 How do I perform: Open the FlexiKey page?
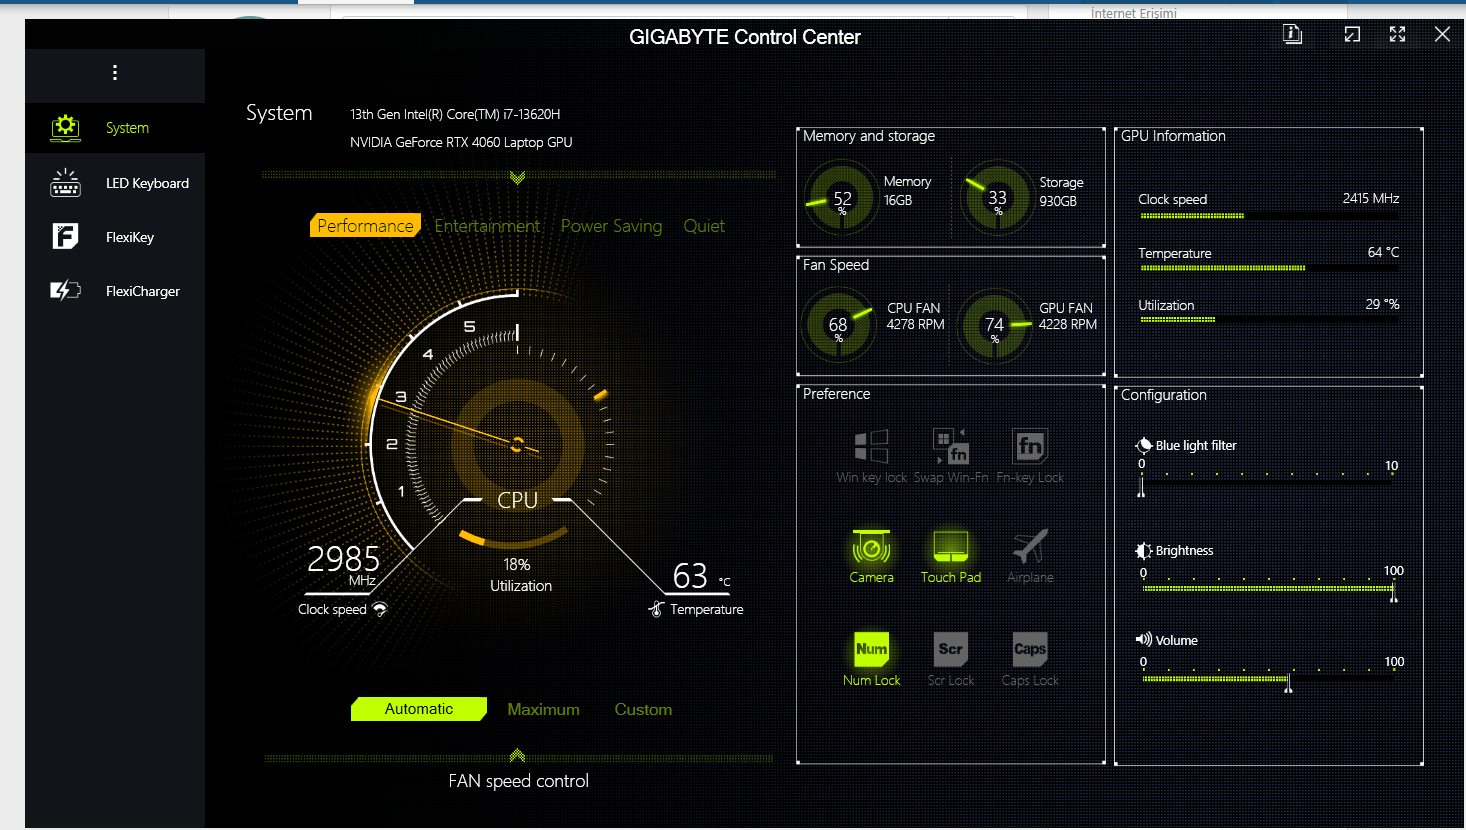[x=115, y=237]
